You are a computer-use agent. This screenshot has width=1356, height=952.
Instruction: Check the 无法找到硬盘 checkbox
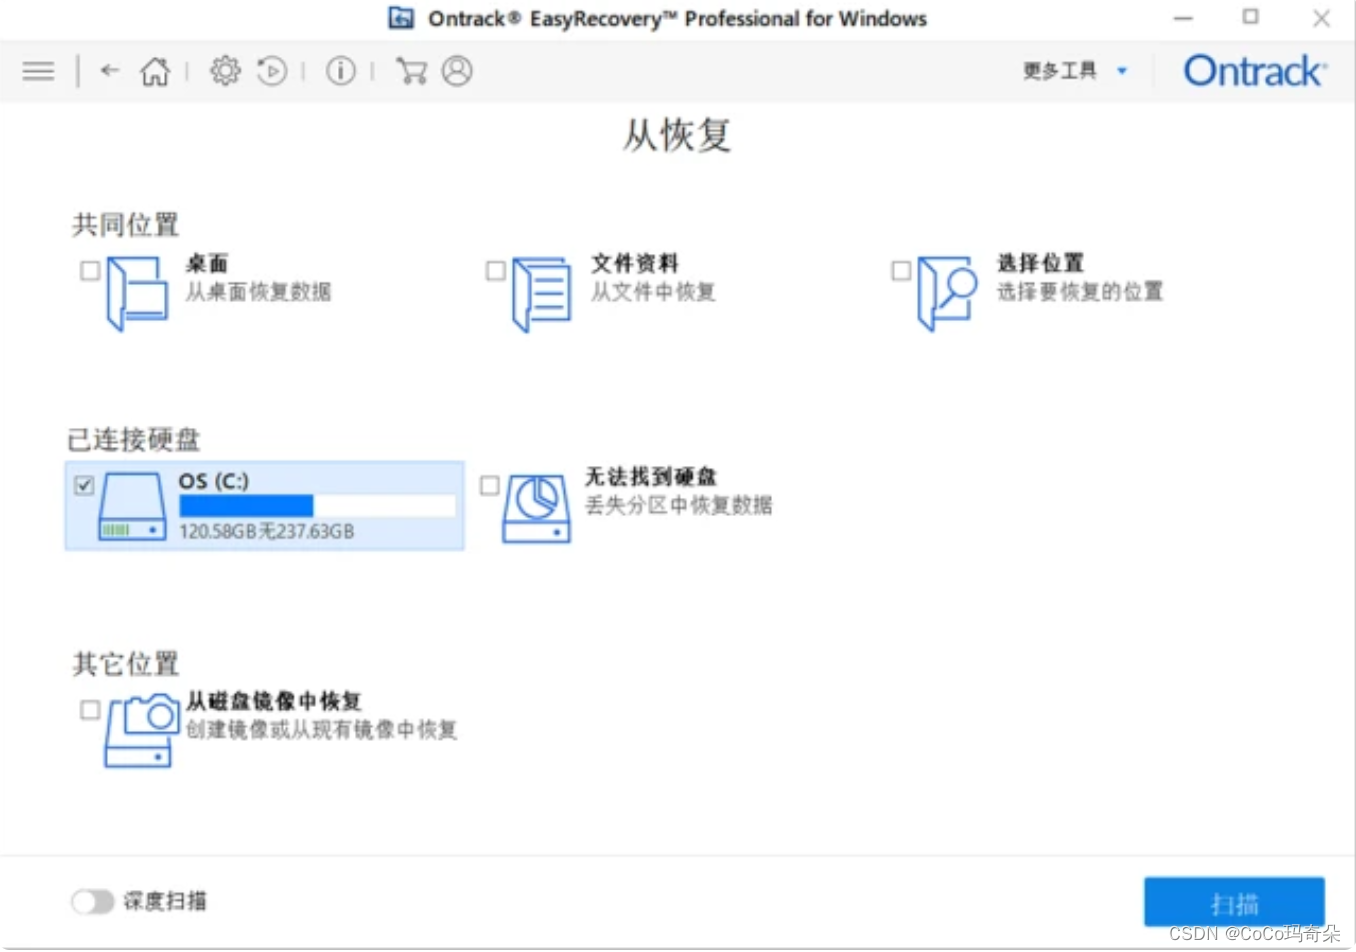[489, 485]
